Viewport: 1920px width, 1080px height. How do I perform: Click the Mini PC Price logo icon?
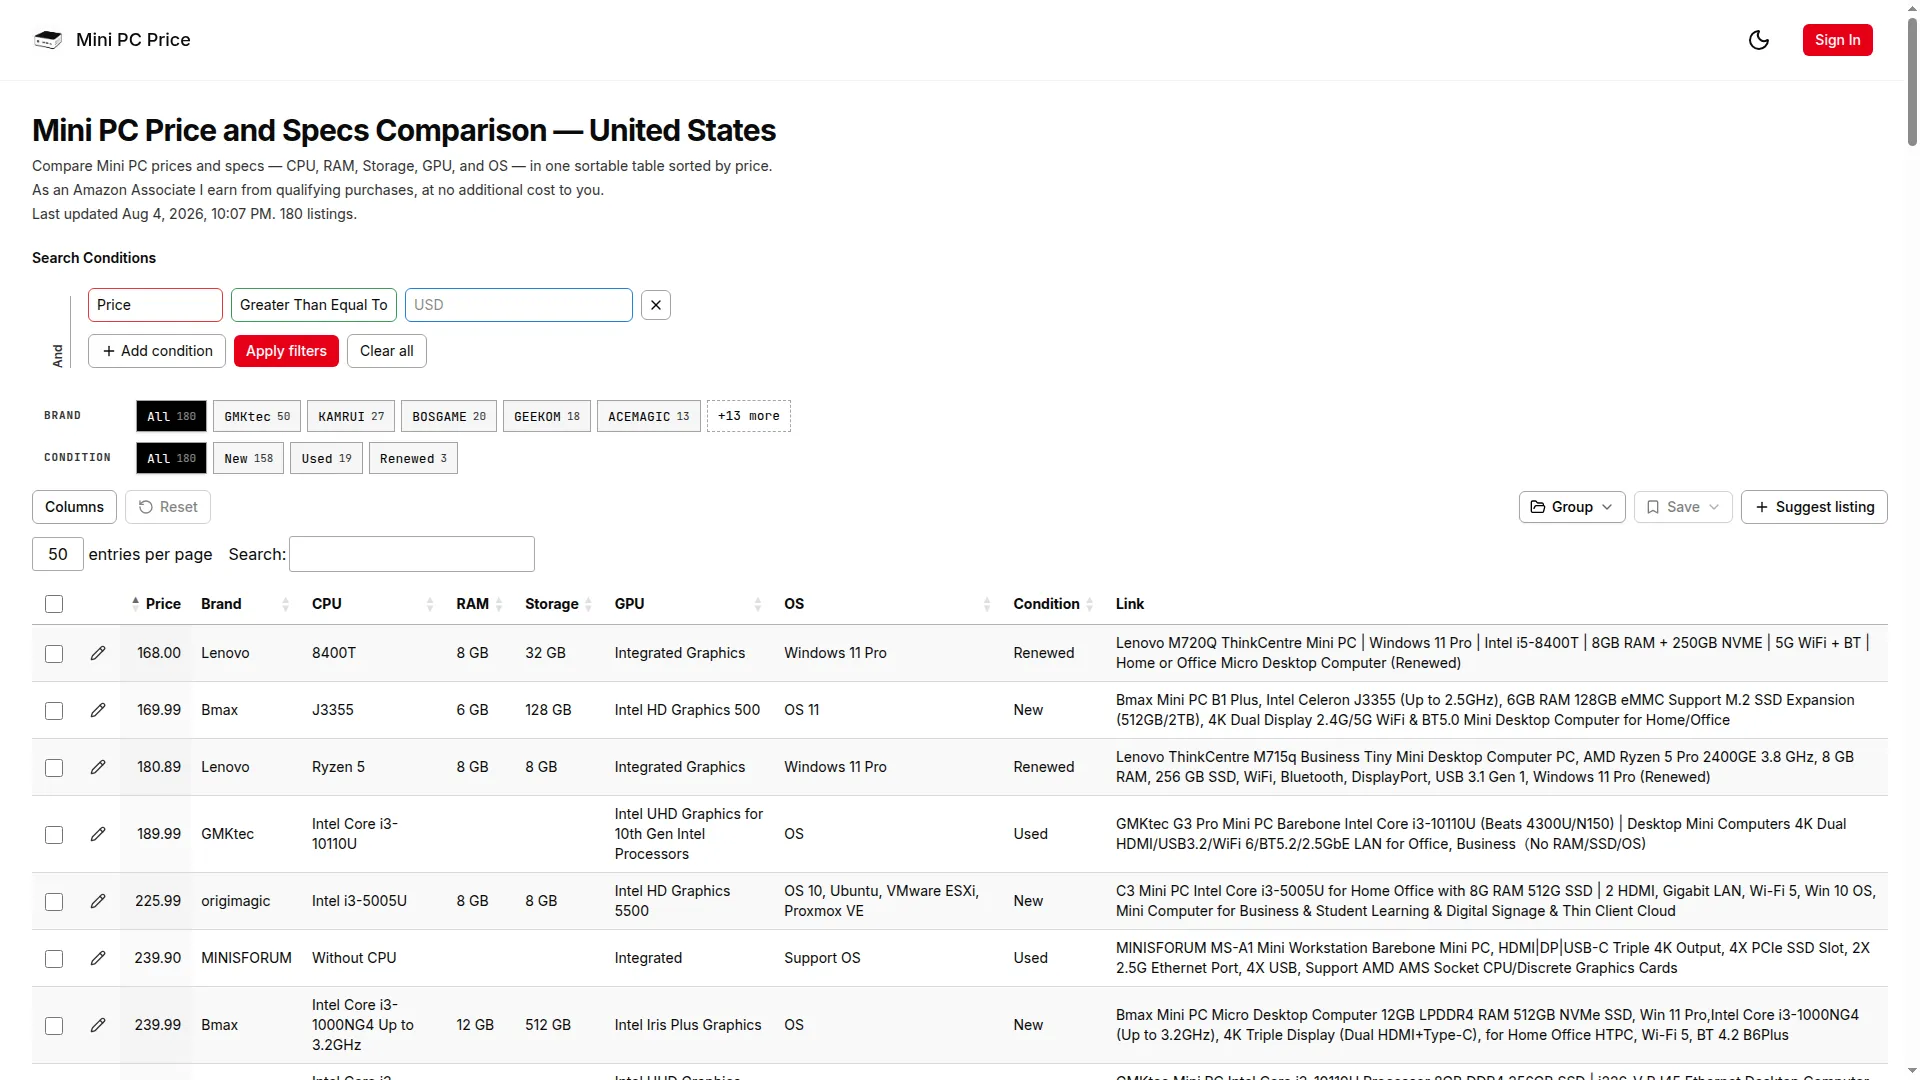point(48,40)
